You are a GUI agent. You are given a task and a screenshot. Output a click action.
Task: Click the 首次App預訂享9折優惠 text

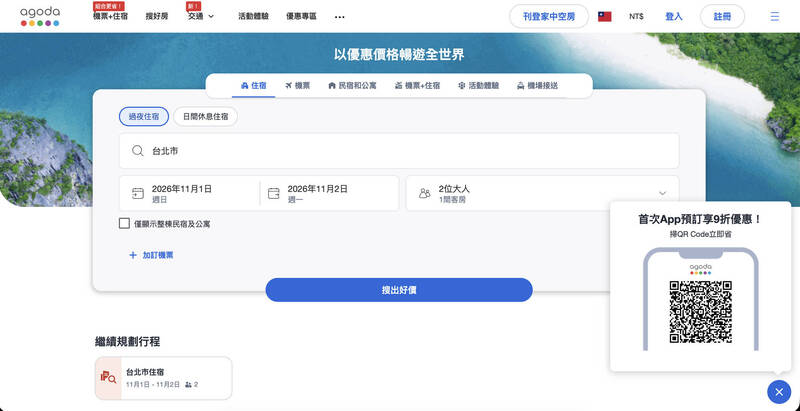tap(700, 219)
